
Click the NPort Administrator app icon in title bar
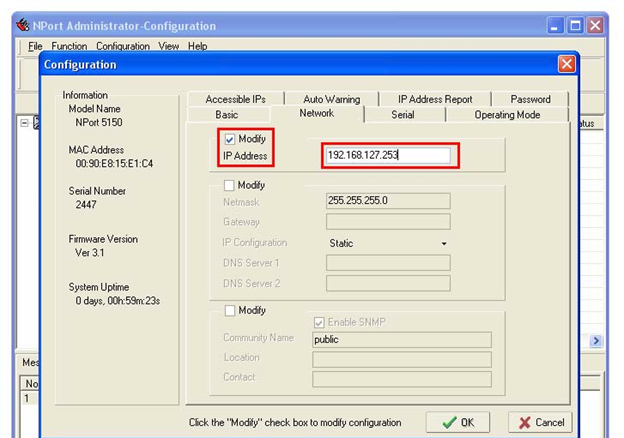tap(23, 25)
